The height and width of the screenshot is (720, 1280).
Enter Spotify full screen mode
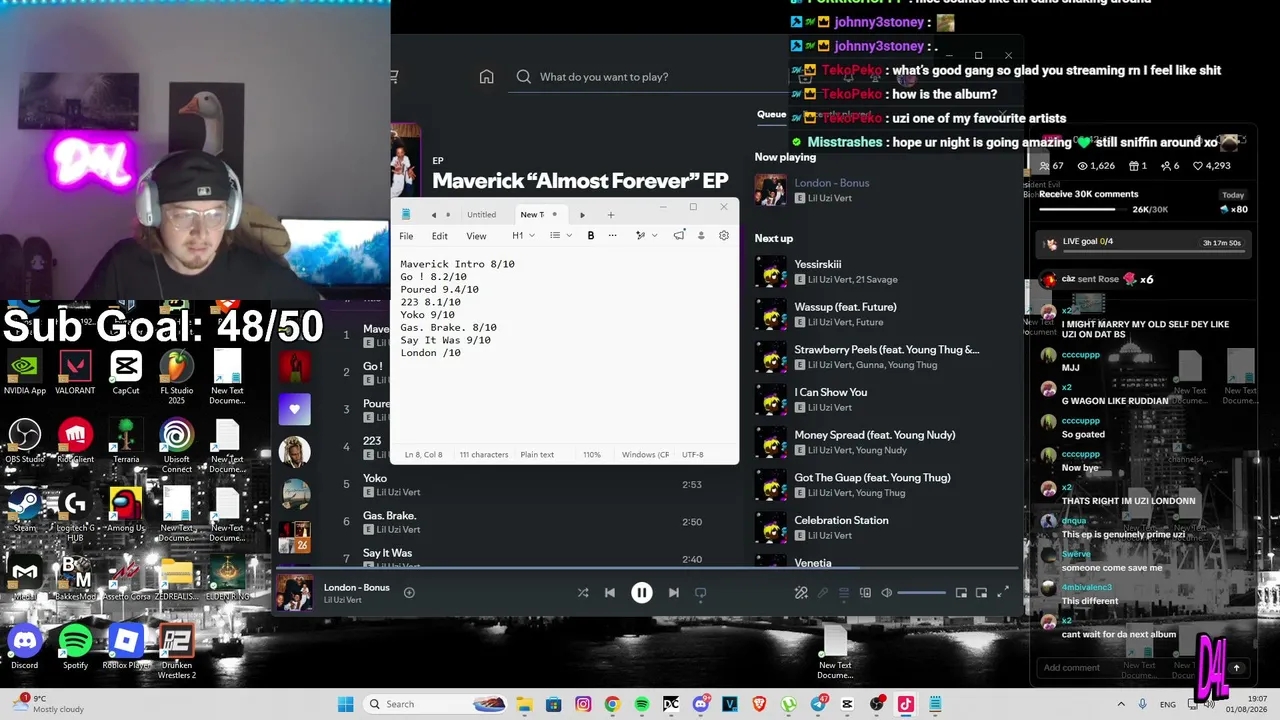point(1003,593)
